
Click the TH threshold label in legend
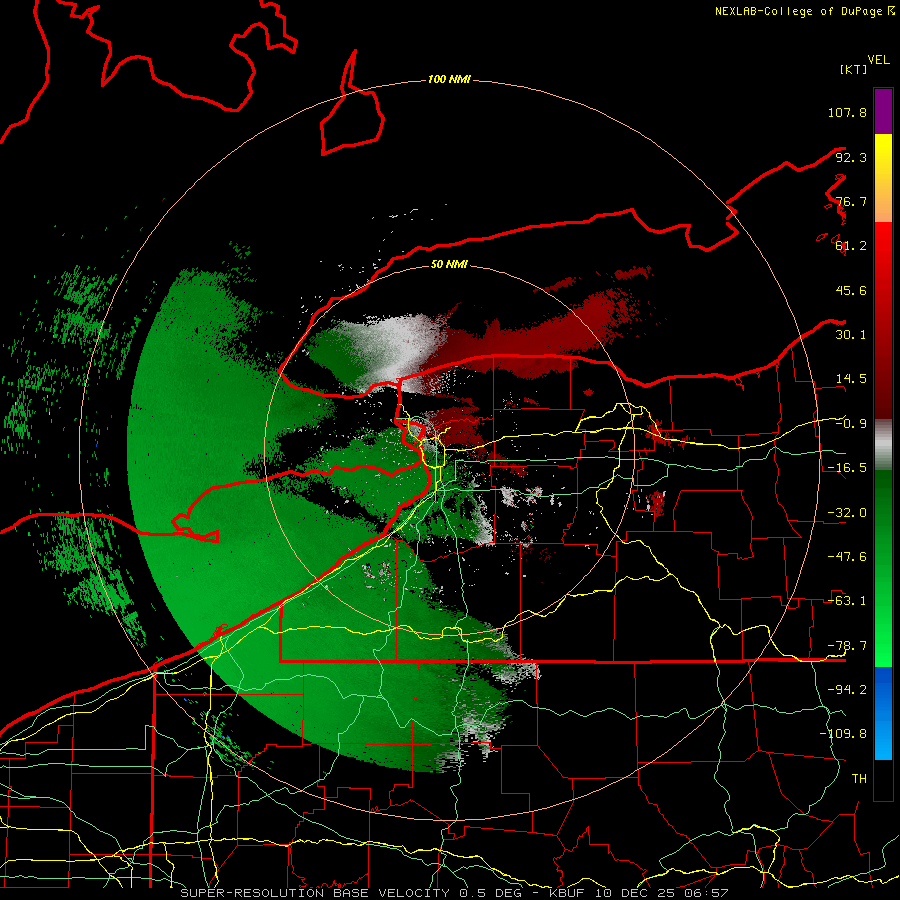859,779
